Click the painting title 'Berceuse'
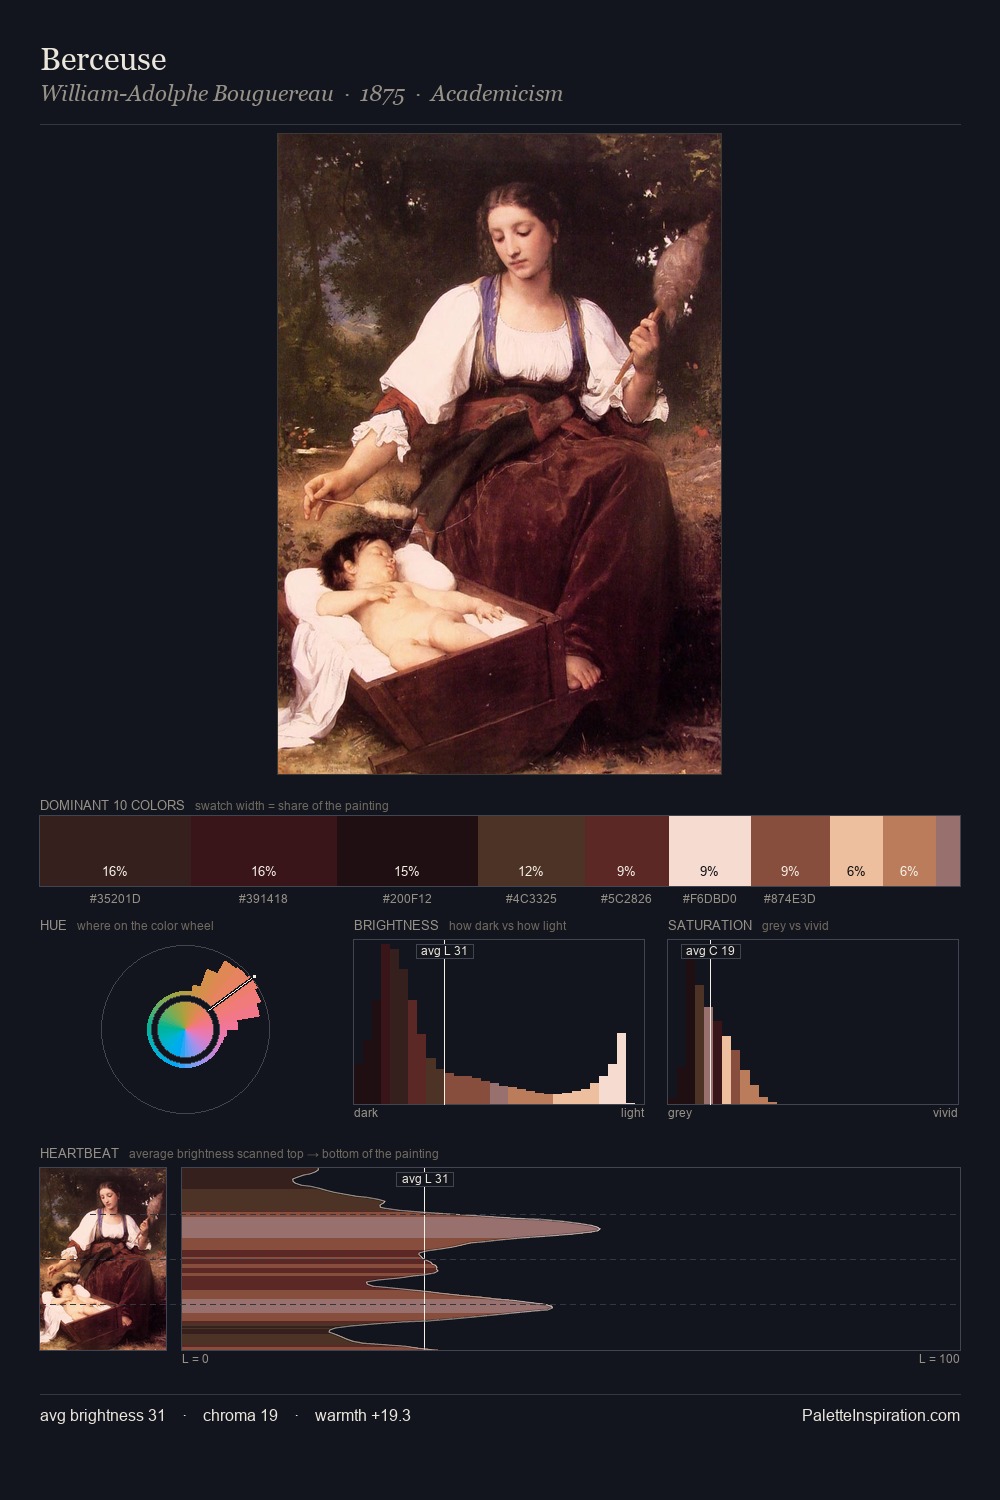 coord(103,59)
